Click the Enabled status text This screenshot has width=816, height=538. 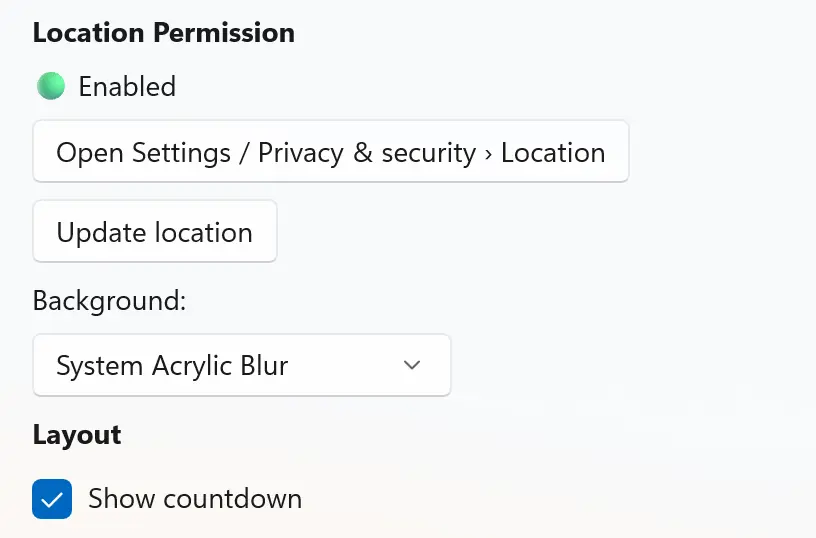(x=127, y=87)
